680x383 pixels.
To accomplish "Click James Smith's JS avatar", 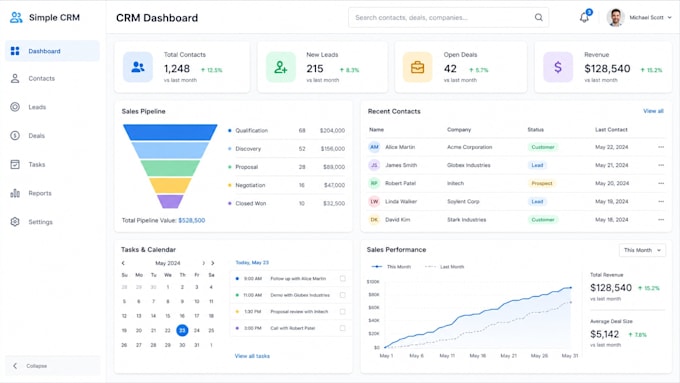I will pyautogui.click(x=374, y=165).
